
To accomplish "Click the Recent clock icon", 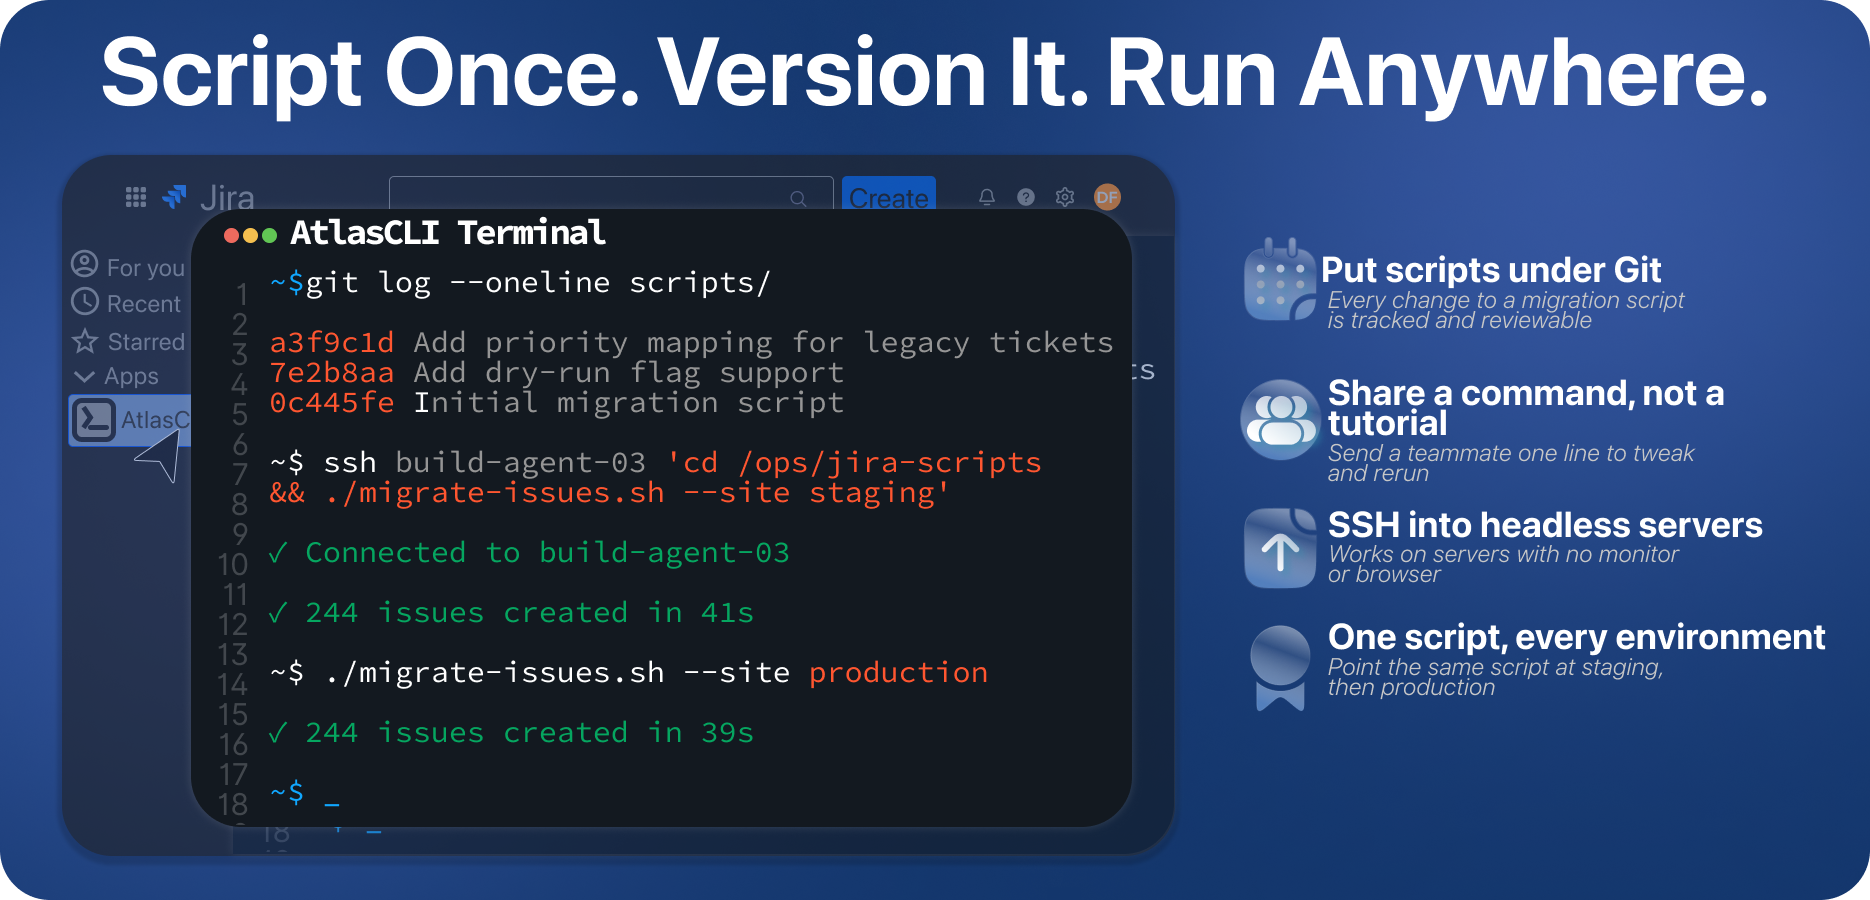I will pos(85,301).
